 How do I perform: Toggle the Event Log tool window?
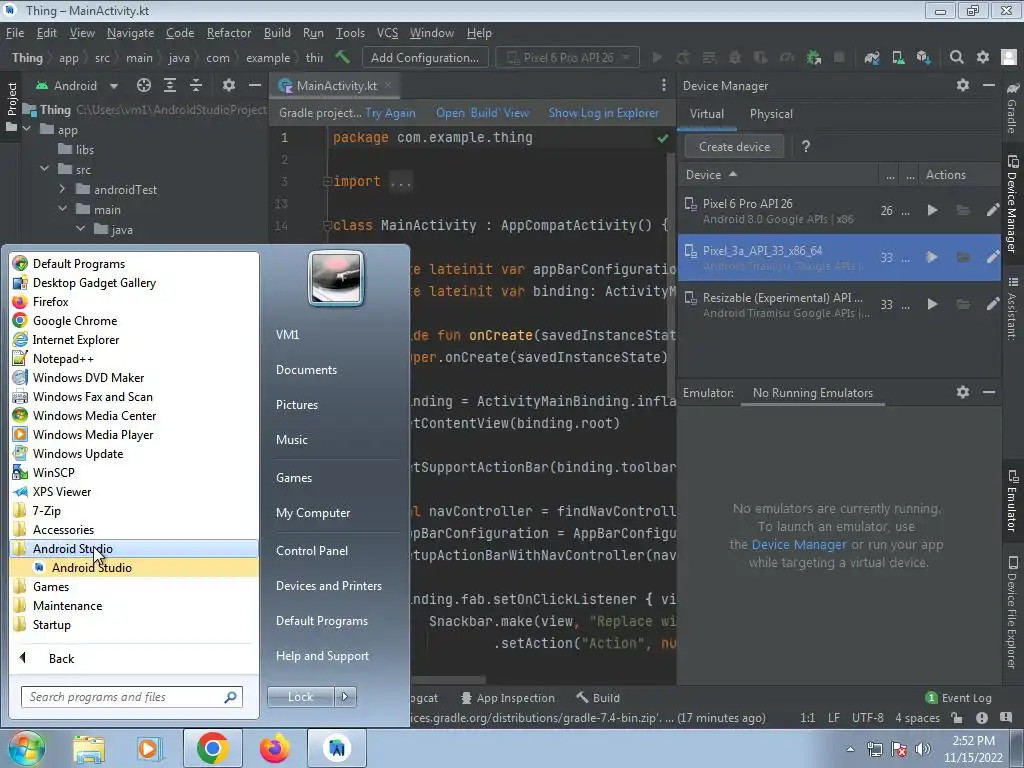coord(959,698)
